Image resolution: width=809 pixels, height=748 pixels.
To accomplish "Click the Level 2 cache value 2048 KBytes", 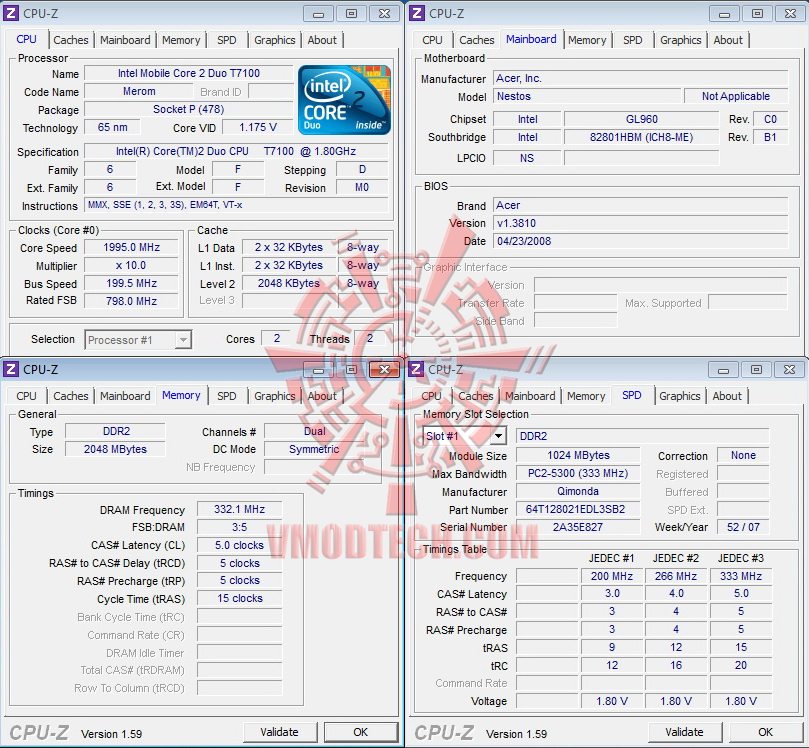I will pos(289,283).
